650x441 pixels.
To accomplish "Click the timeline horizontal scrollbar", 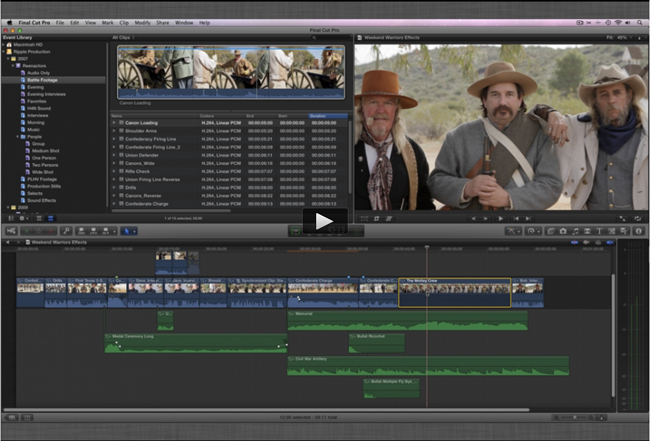I will [x=266, y=410].
